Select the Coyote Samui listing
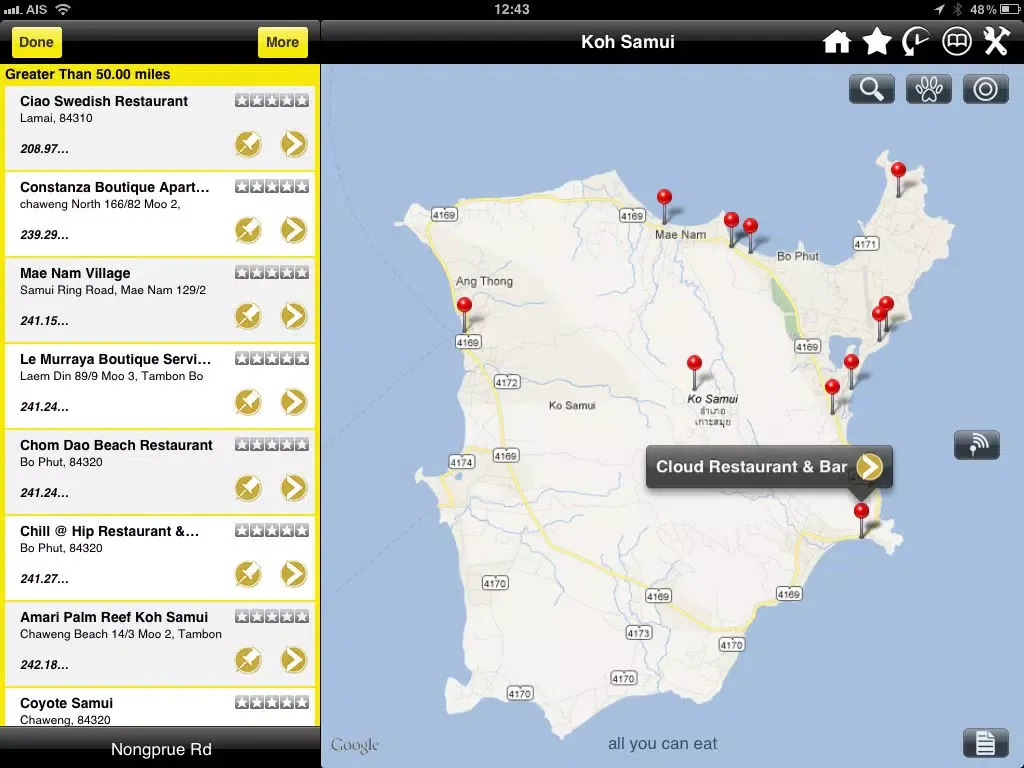This screenshot has width=1024, height=768. [x=160, y=707]
